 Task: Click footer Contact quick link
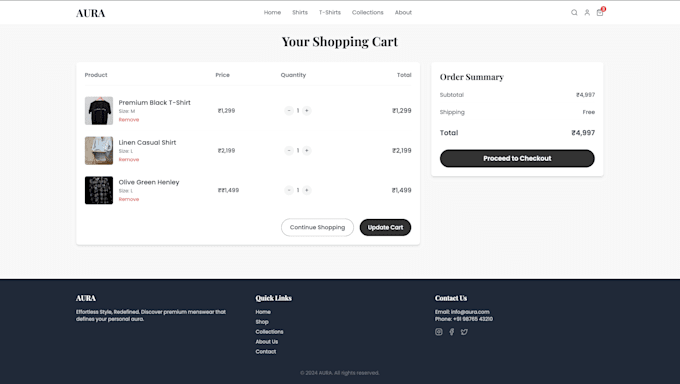[x=265, y=352]
